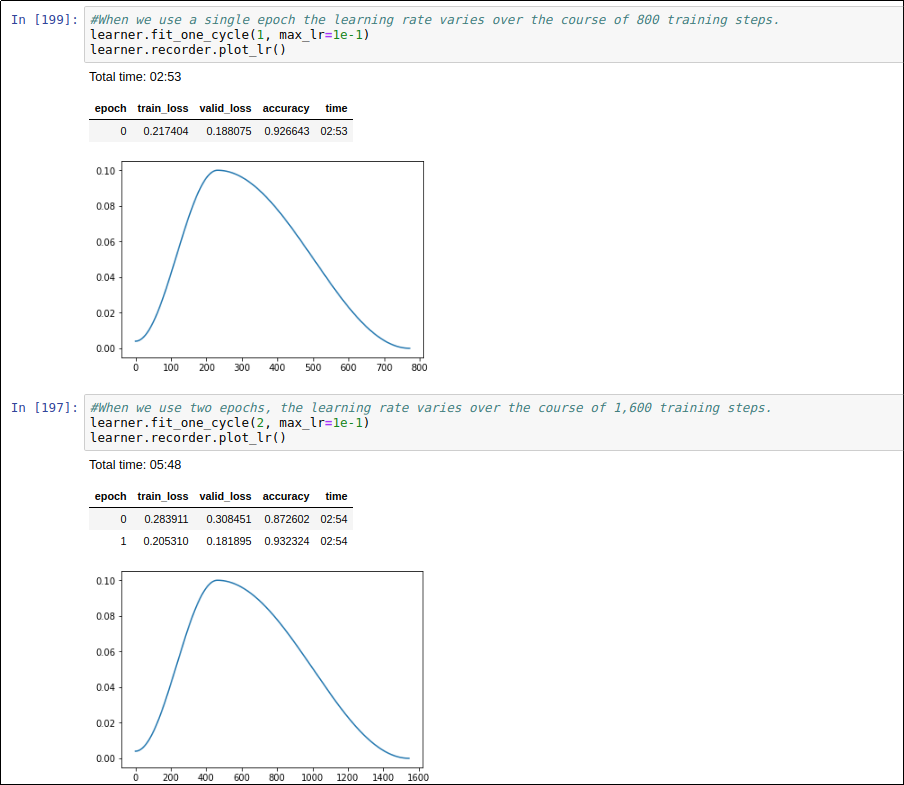Viewport: 904px width, 785px height.
Task: Select the plot_lr() line in cell 199
Action: pos(187,50)
